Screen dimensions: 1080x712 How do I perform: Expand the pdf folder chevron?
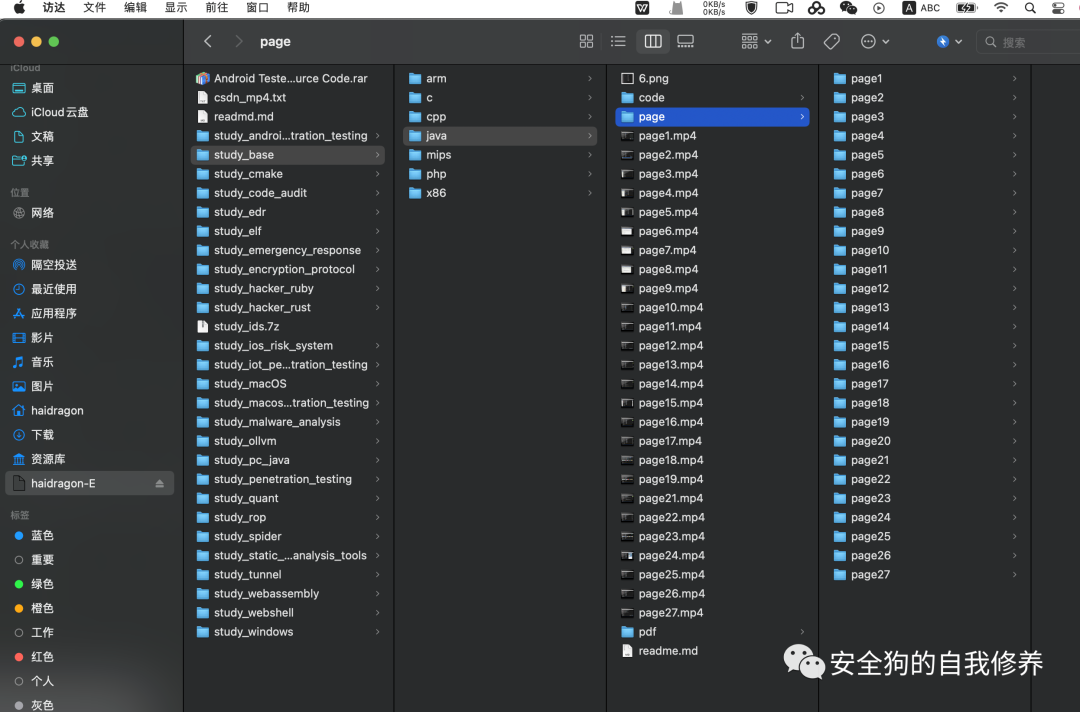pos(802,631)
